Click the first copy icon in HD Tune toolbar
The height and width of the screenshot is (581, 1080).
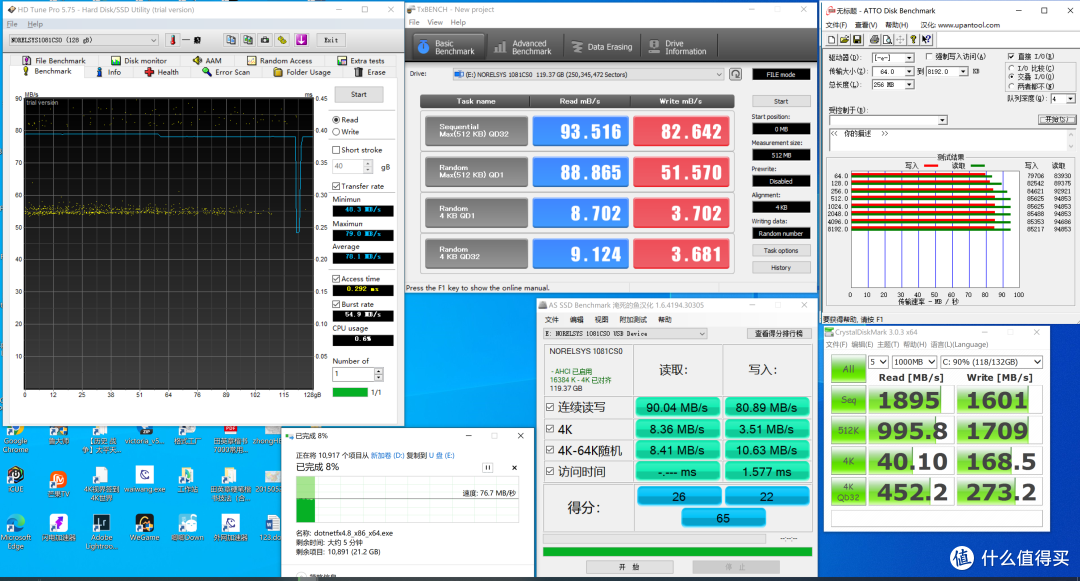click(x=231, y=40)
